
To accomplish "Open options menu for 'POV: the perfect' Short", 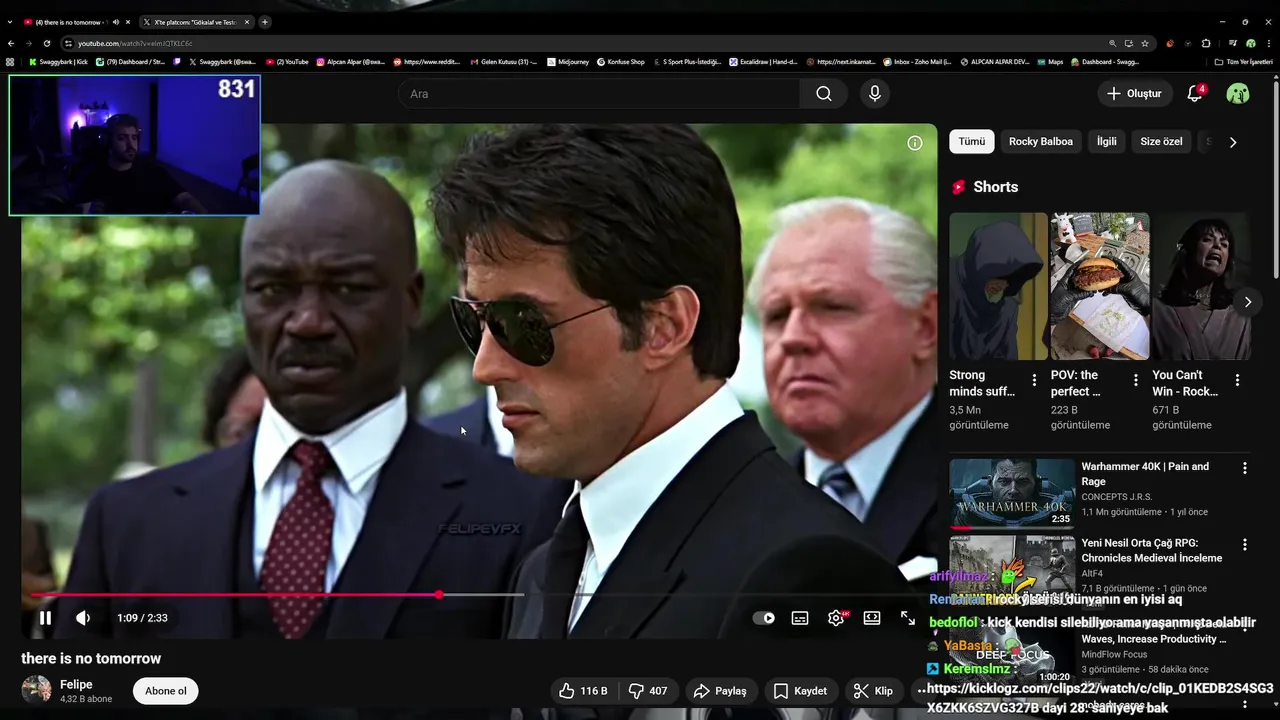I will pos(1136,380).
